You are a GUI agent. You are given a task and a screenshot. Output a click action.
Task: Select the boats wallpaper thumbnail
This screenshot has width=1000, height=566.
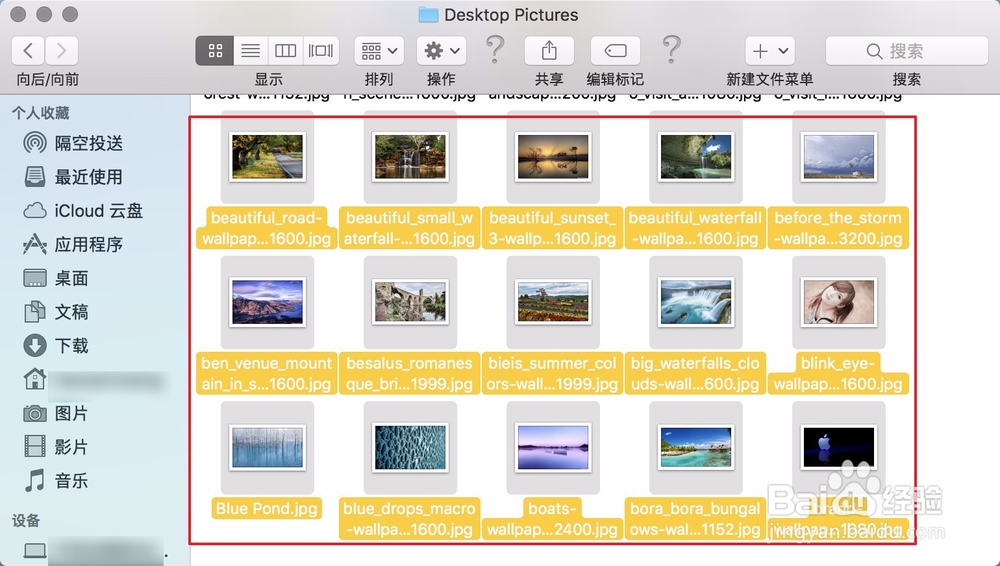(x=553, y=447)
